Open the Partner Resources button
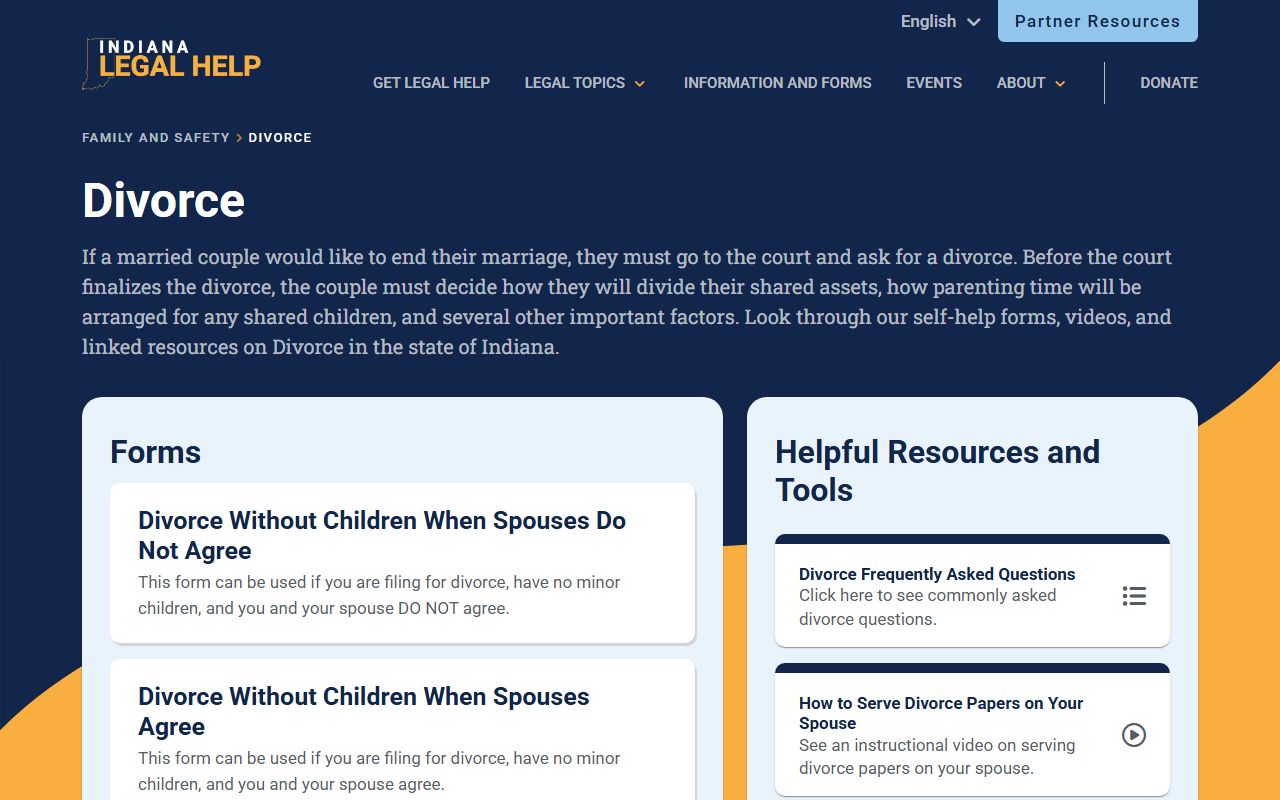This screenshot has width=1280, height=800. click(x=1098, y=21)
